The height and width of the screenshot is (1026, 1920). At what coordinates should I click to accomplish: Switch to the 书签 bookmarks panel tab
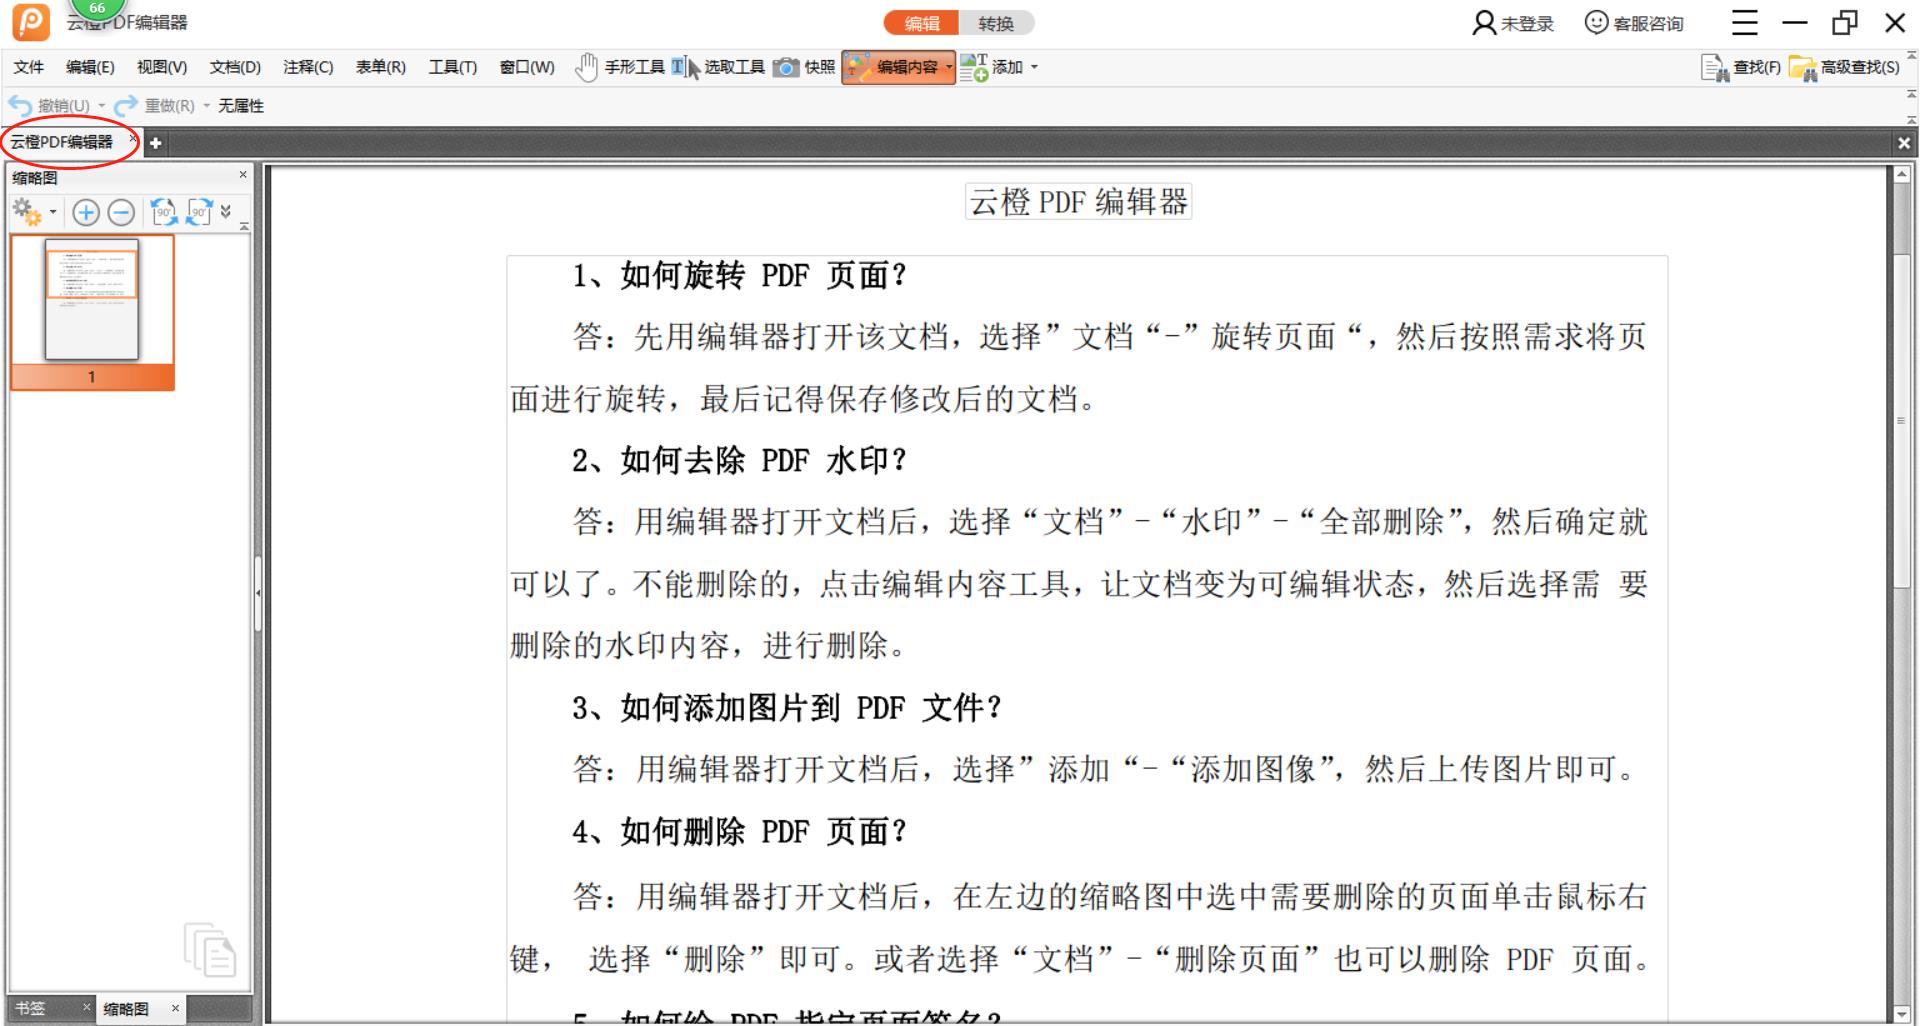pos(30,1009)
